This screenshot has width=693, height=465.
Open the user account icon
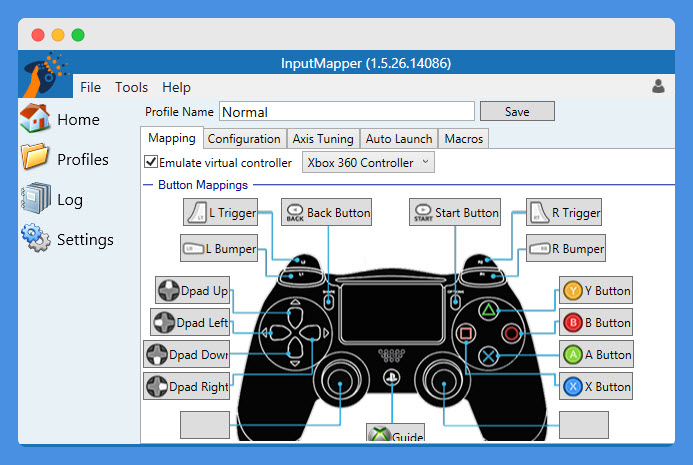658,86
